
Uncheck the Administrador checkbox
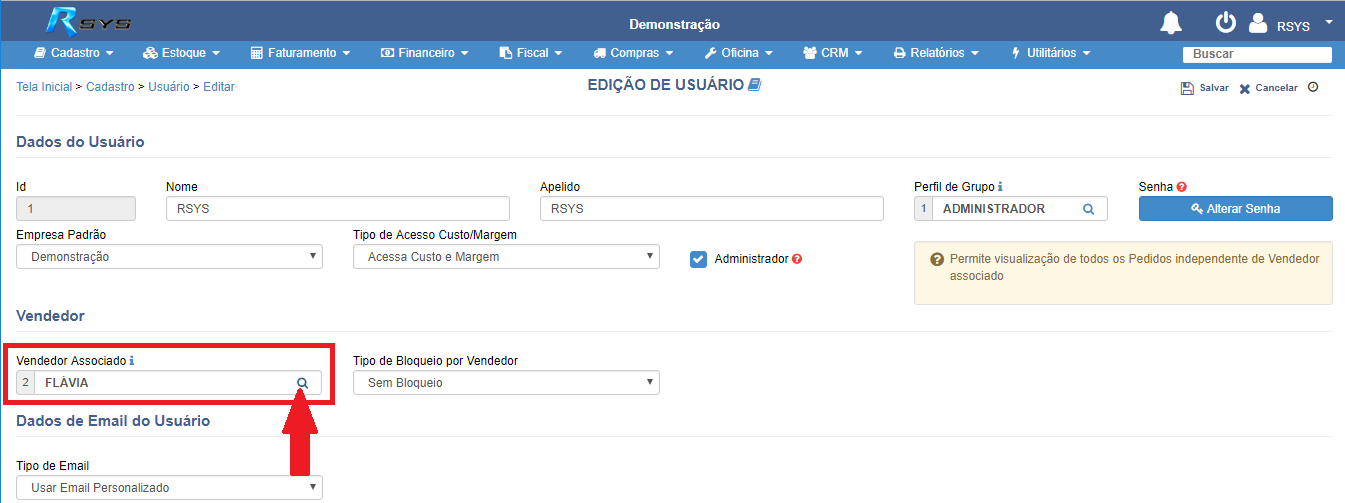point(699,259)
